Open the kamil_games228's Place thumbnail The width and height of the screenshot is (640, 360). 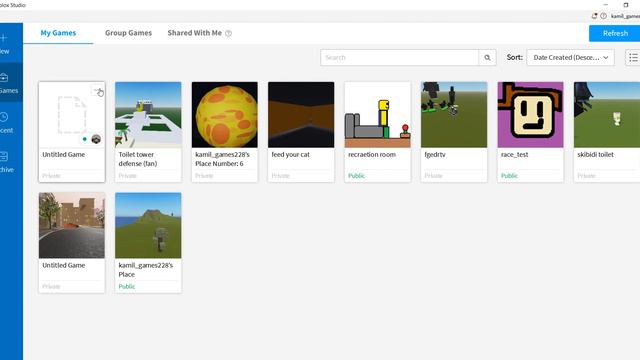(148, 225)
